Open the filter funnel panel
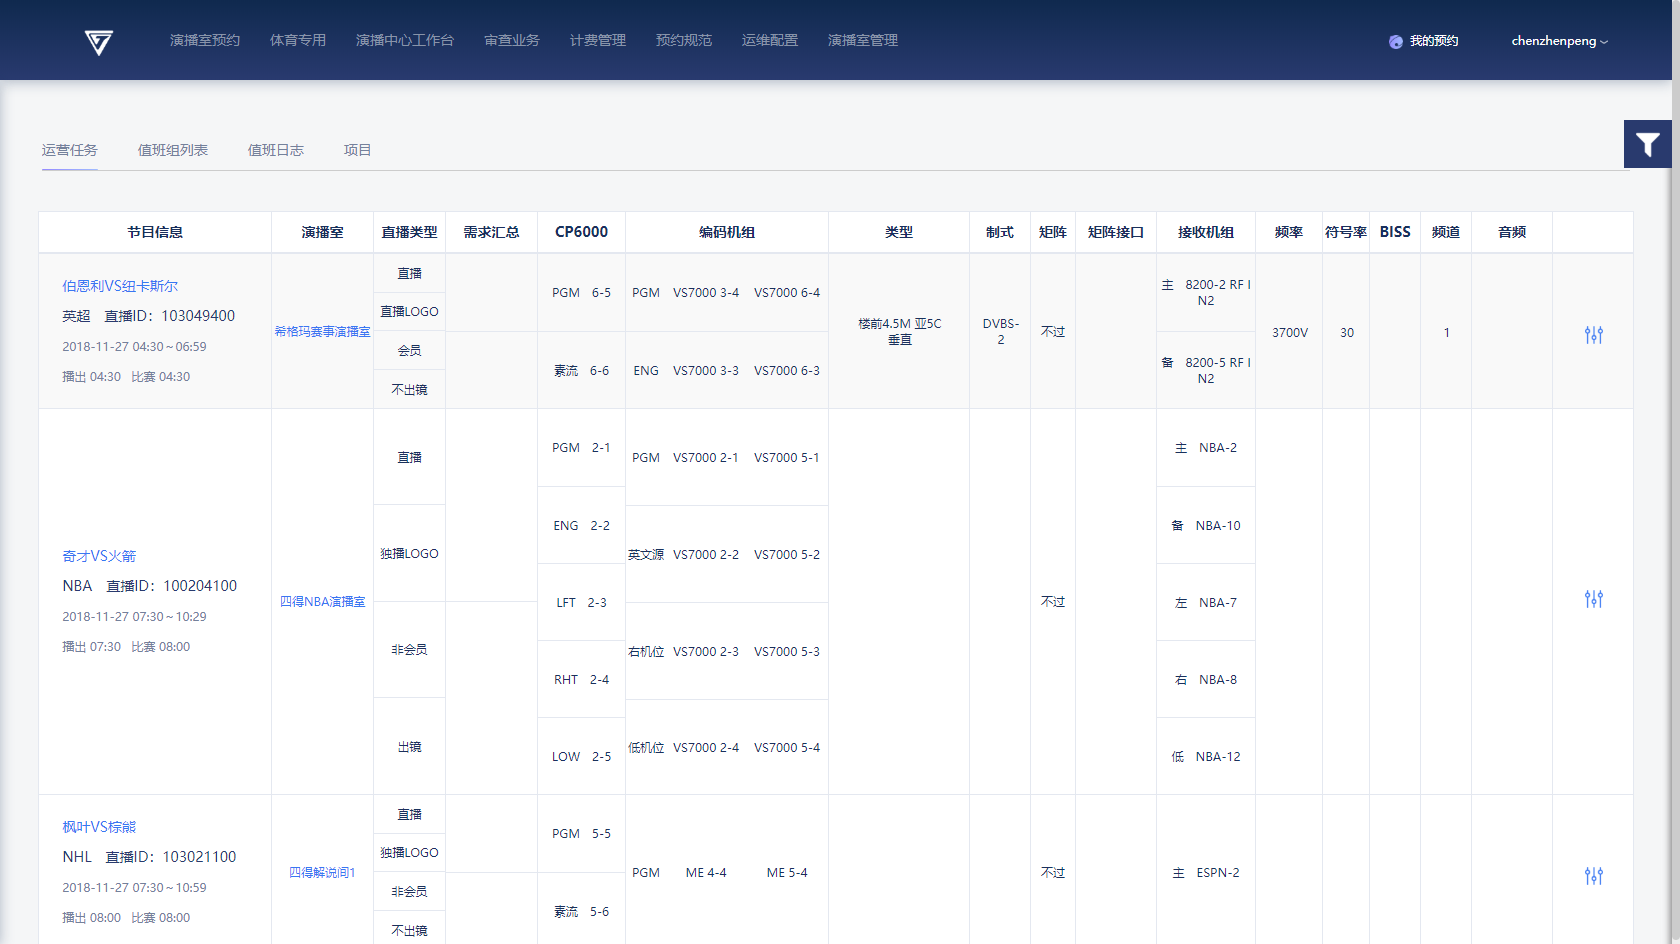1680x944 pixels. point(1647,145)
